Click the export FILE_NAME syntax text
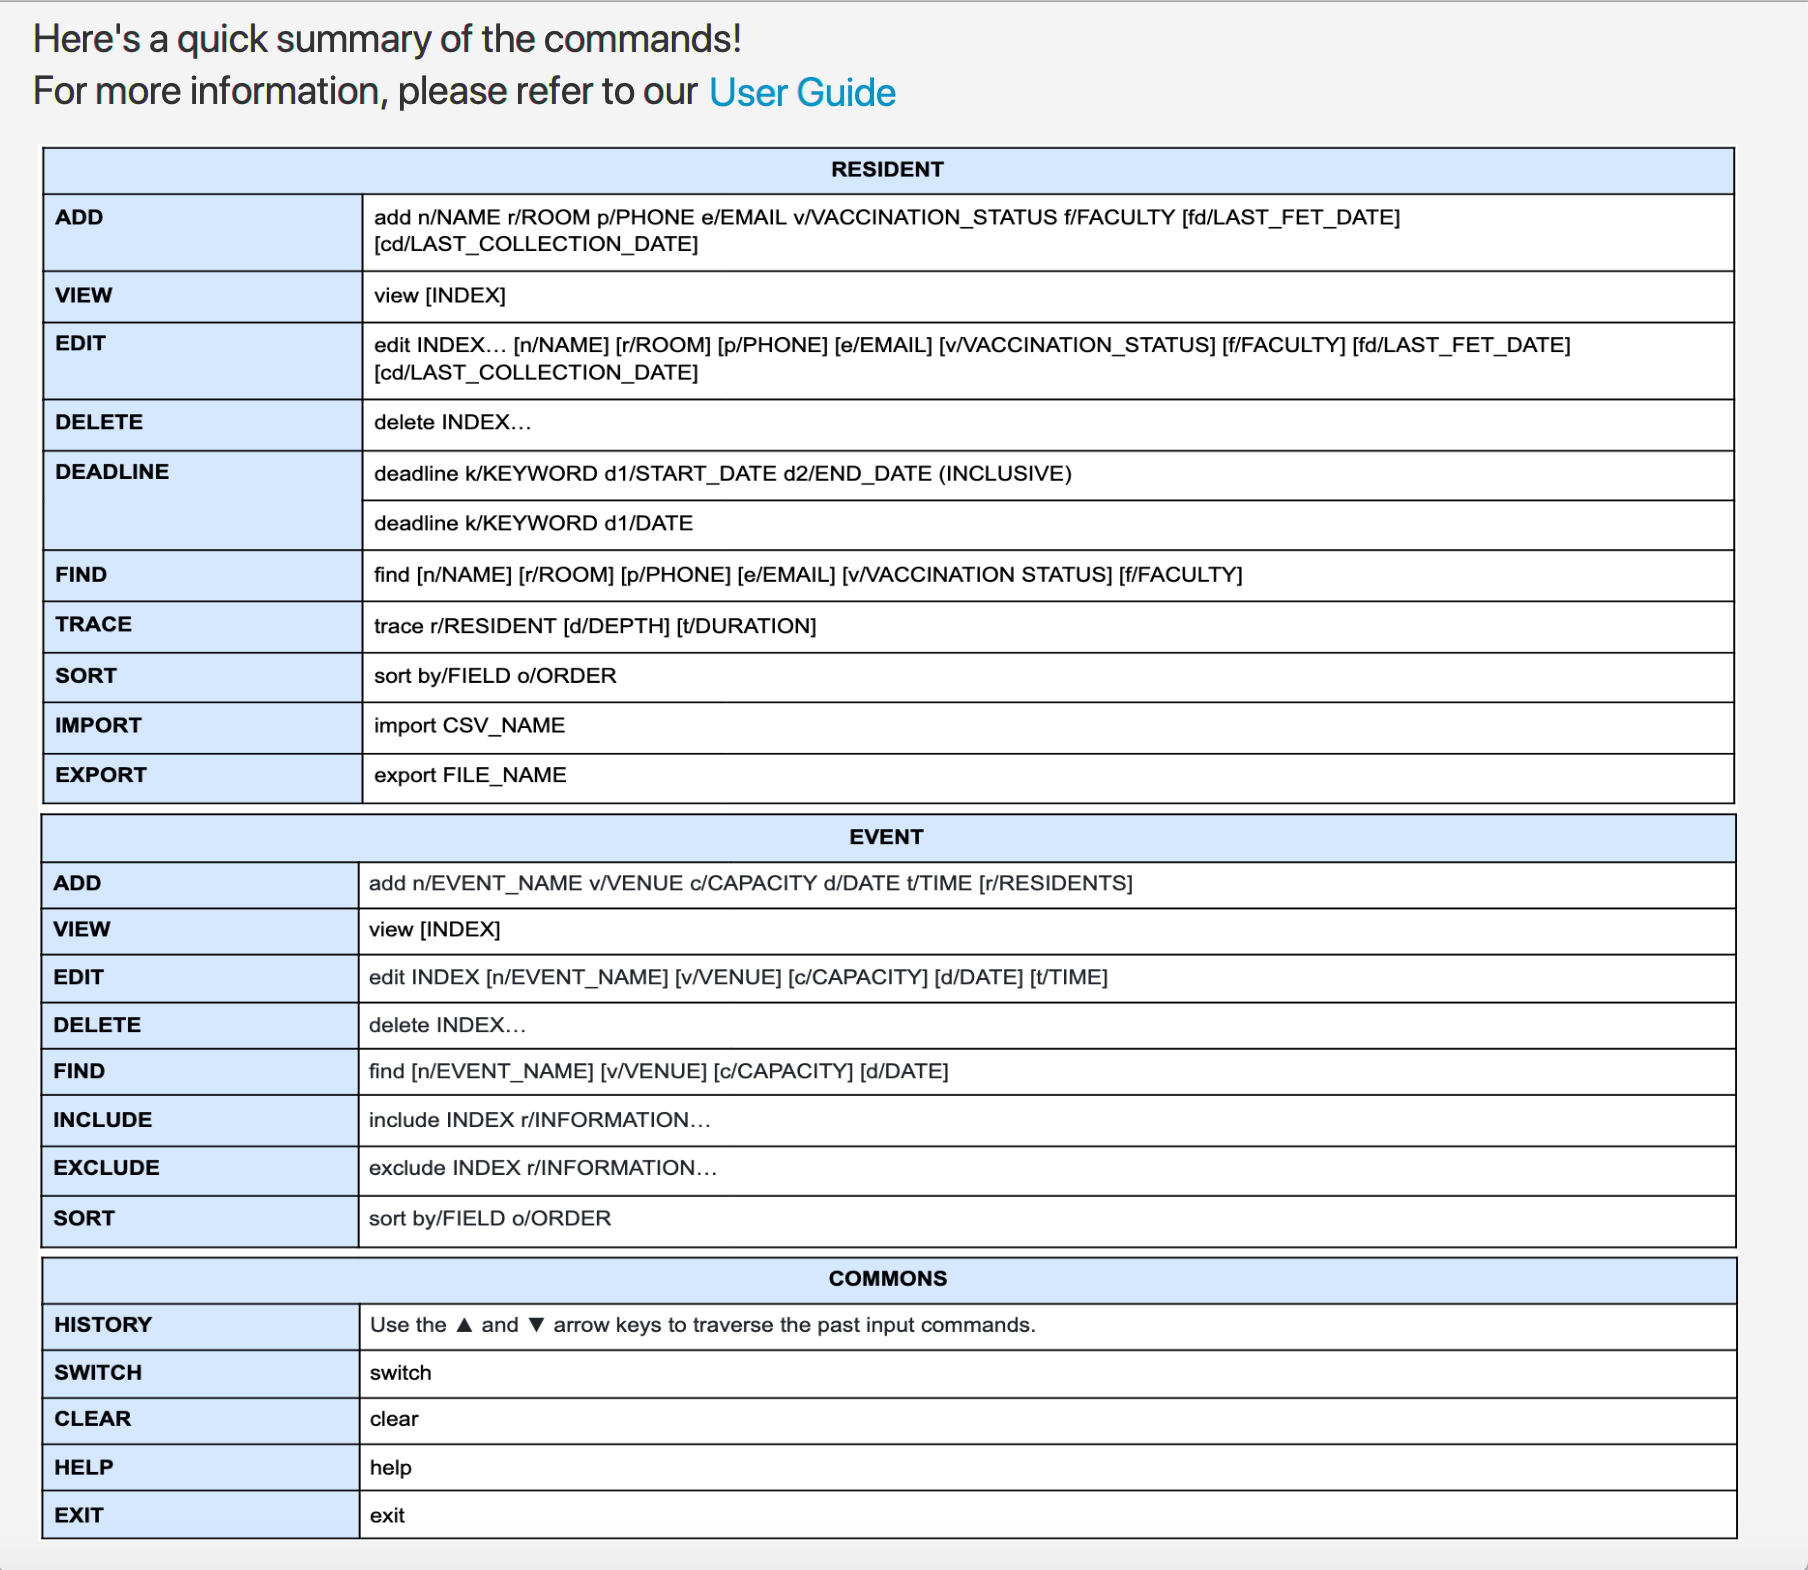 coord(470,776)
